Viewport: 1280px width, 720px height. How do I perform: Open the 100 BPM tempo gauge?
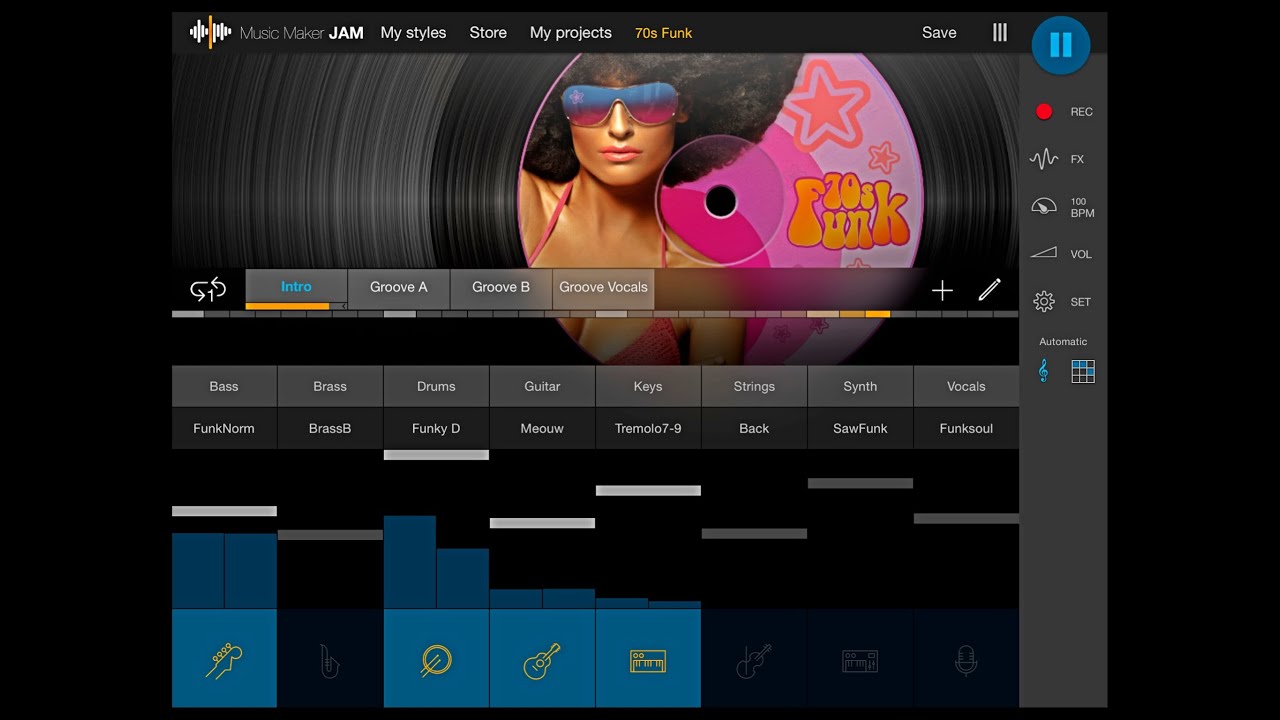click(1044, 207)
